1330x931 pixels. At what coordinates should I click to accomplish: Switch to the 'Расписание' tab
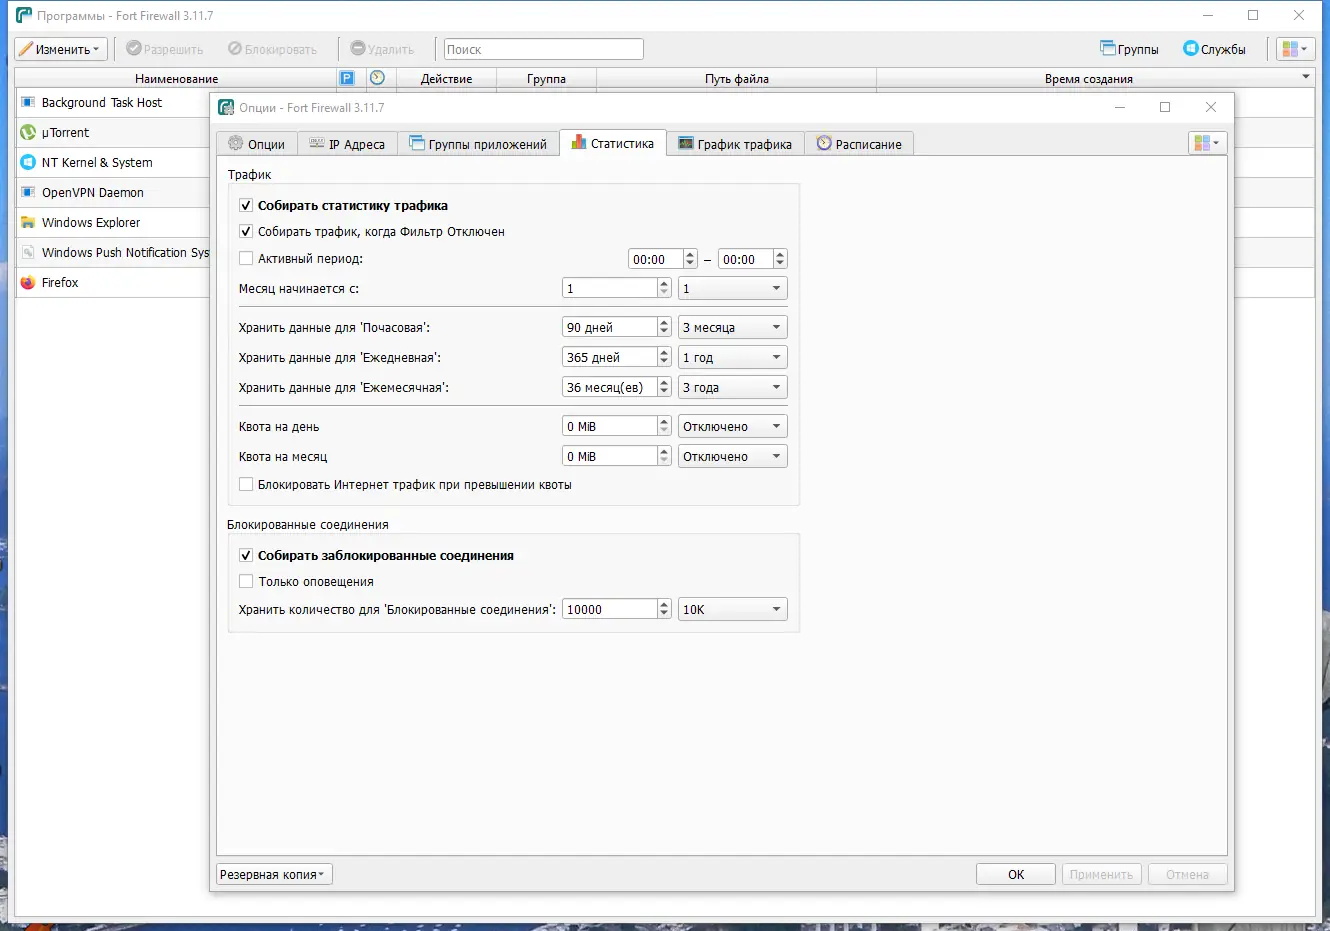[859, 144]
